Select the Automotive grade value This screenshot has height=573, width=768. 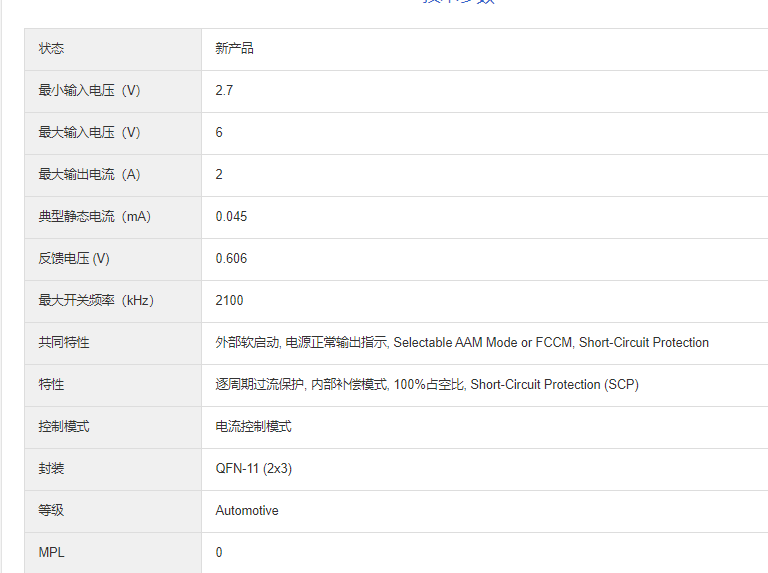pos(247,510)
